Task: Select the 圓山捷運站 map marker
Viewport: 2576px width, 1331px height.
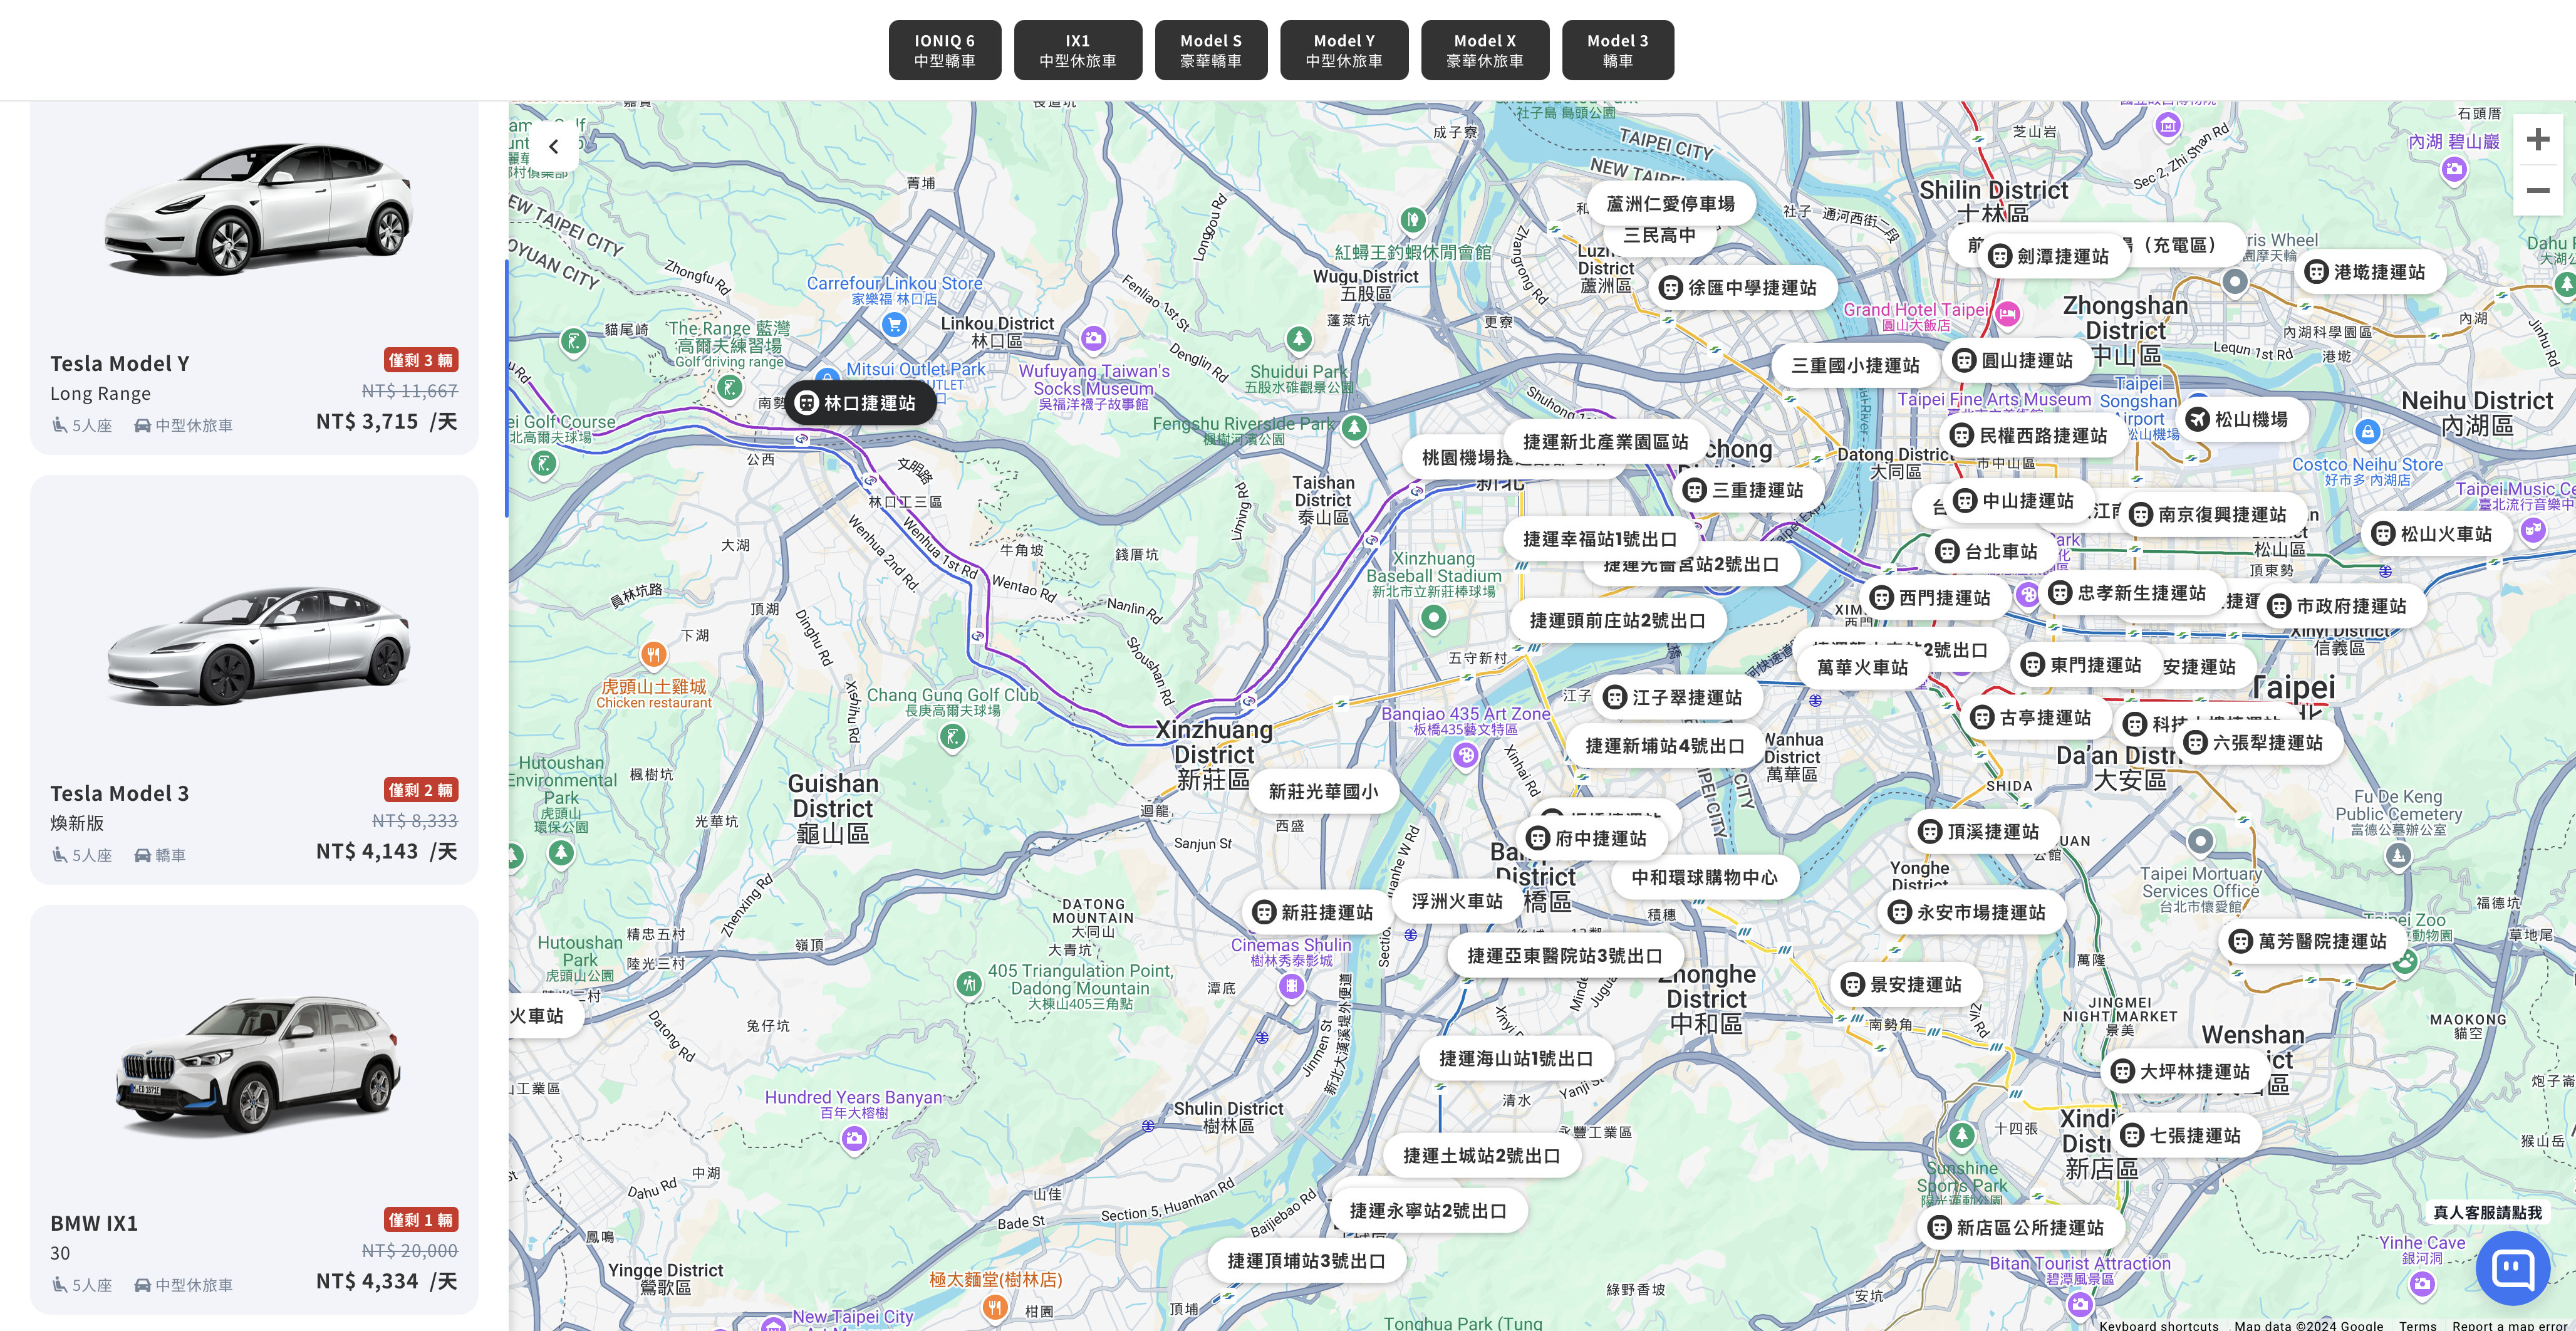Action: coord(2017,360)
